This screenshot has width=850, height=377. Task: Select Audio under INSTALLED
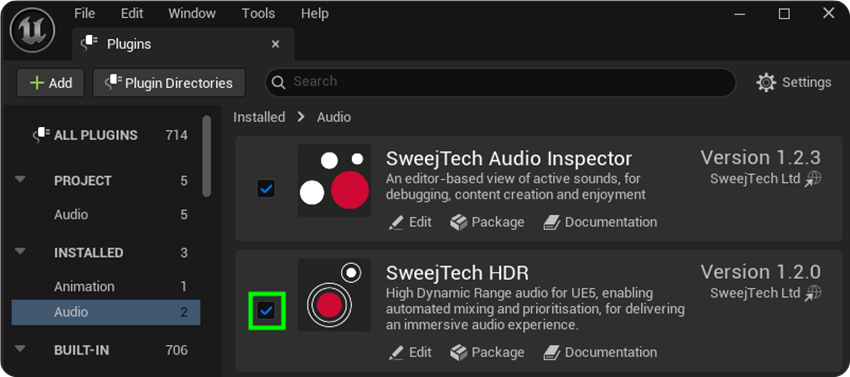pos(106,312)
